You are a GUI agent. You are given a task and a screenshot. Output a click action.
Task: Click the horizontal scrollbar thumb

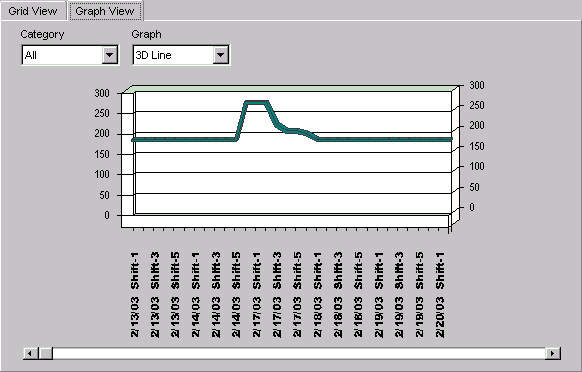click(45, 353)
